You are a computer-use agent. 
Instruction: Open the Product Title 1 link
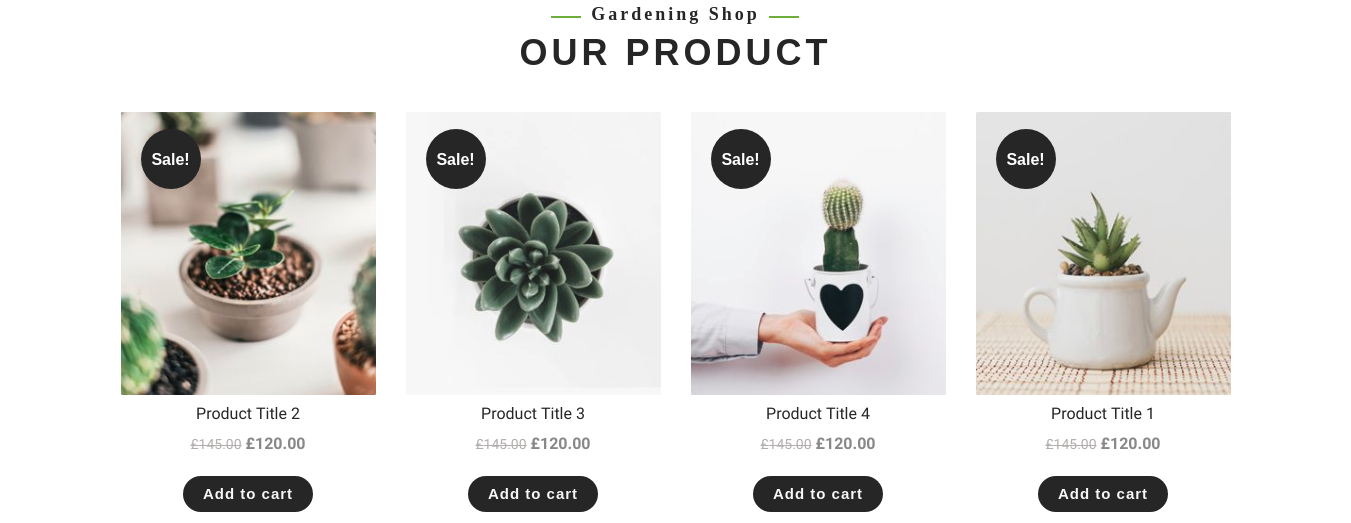point(1103,414)
